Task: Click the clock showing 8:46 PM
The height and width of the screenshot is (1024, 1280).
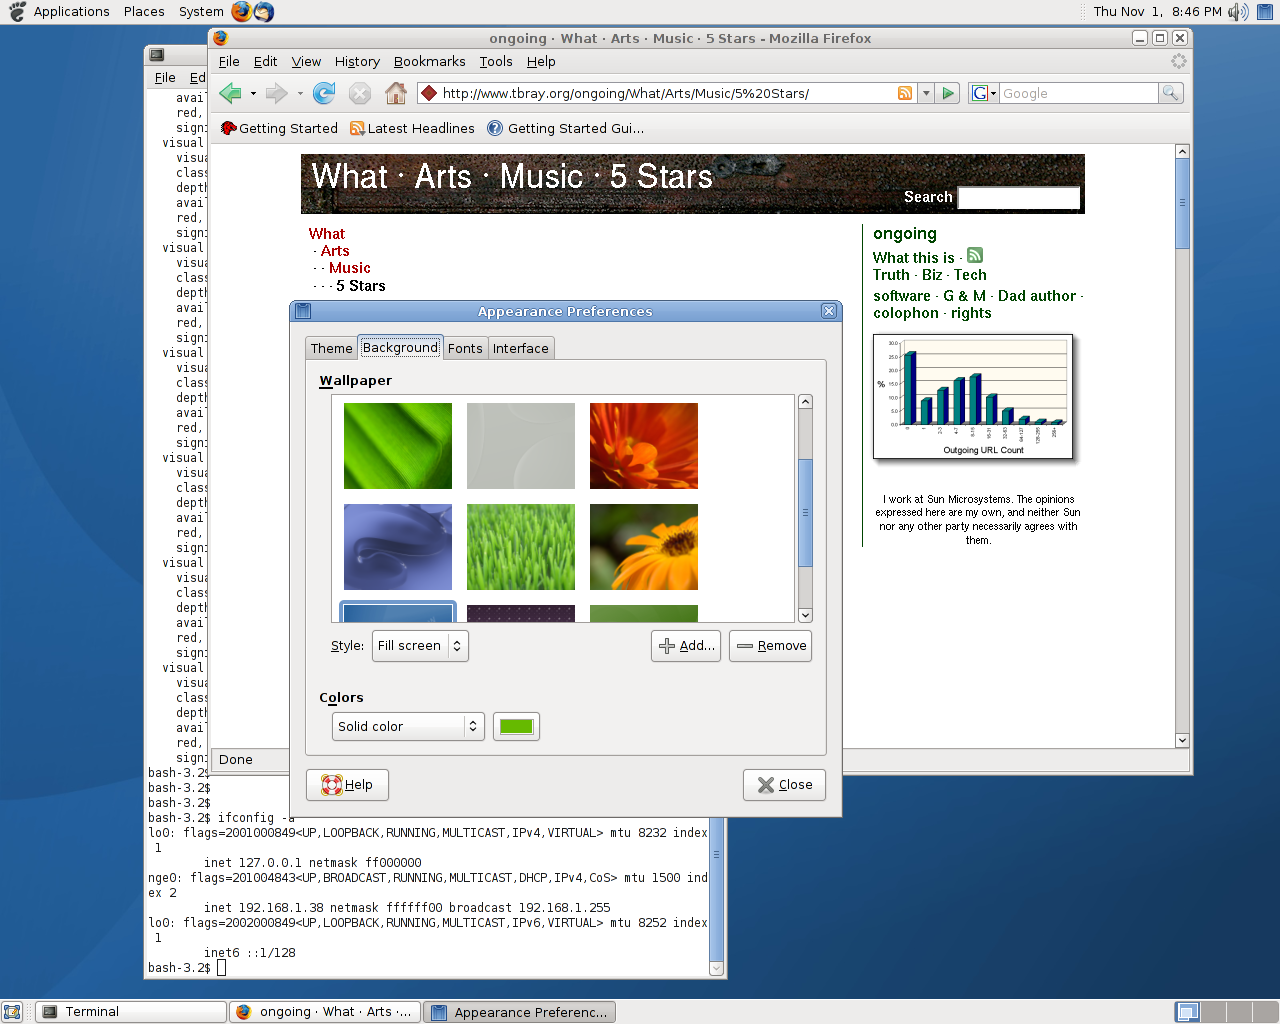Action: pyautogui.click(x=1157, y=11)
